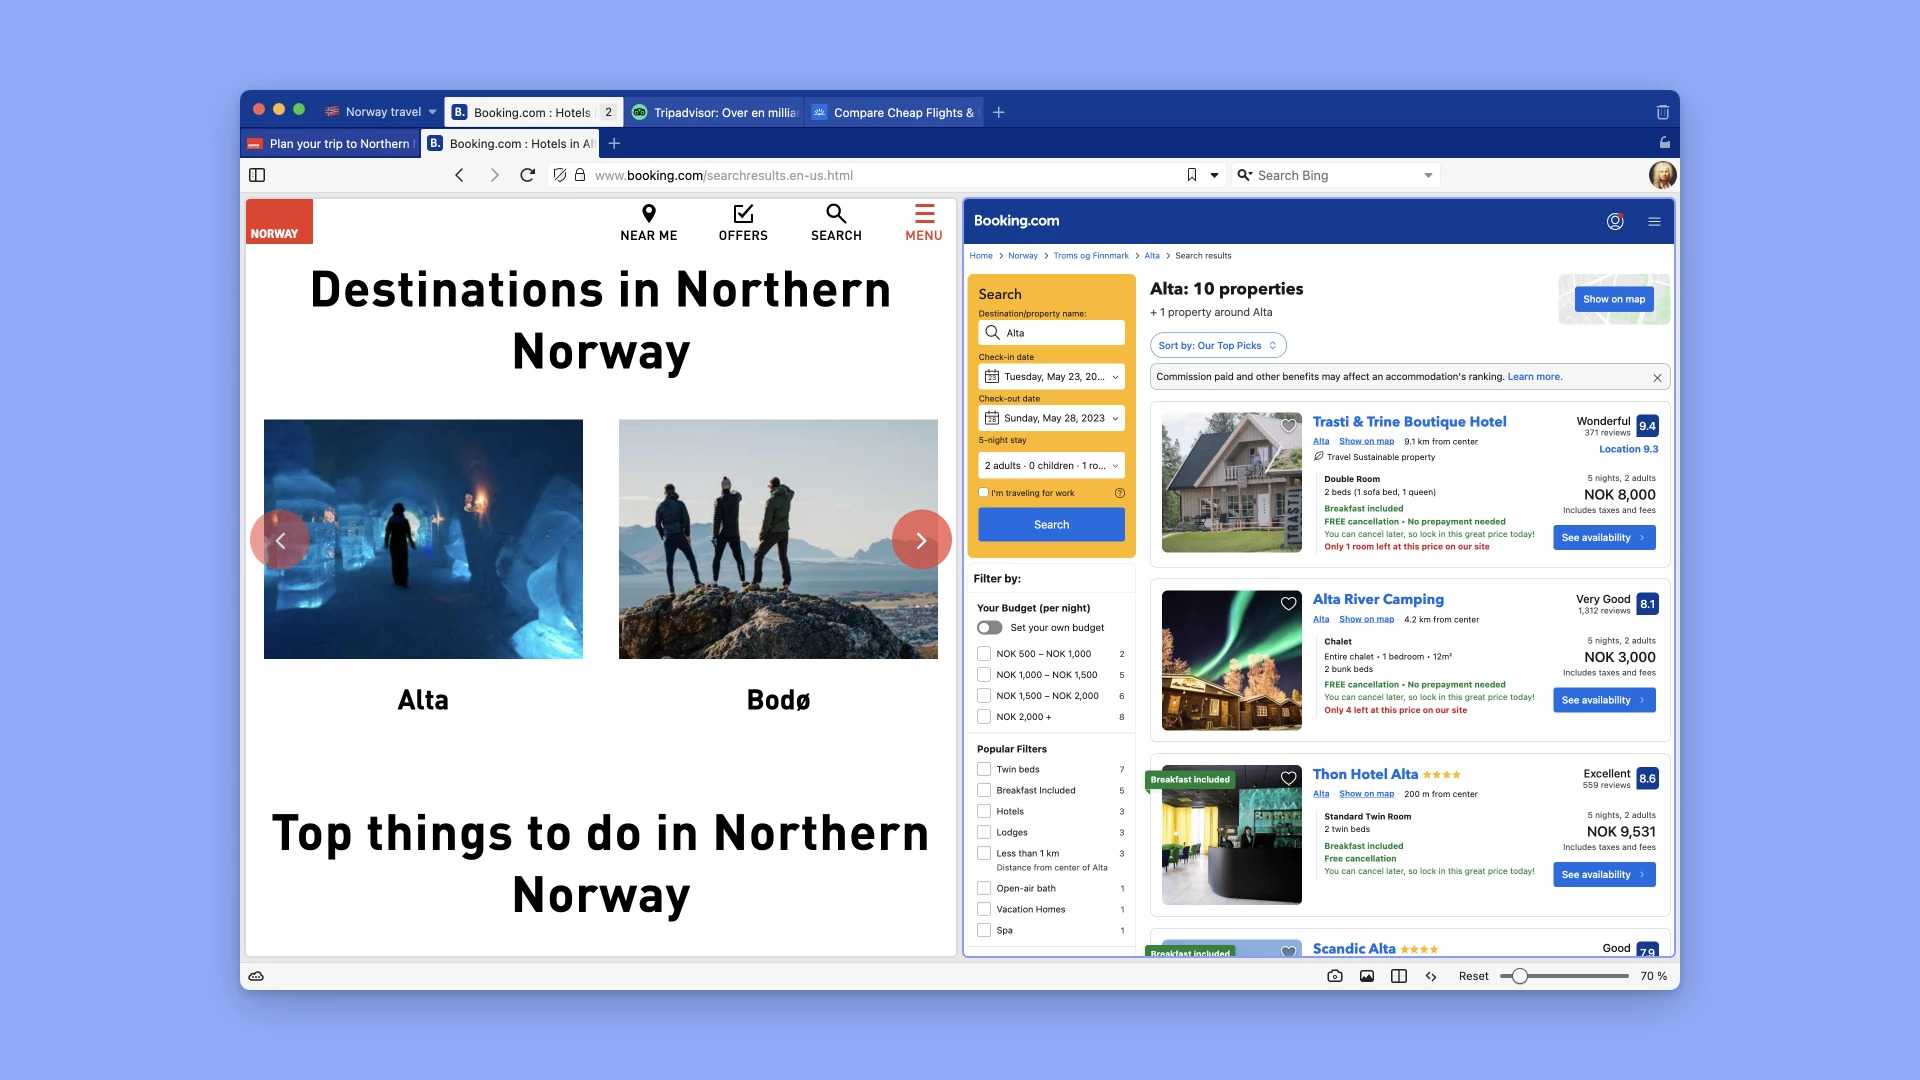Image resolution: width=1920 pixels, height=1080 pixels.
Task: Enable the Set your own budget switch
Action: point(989,628)
